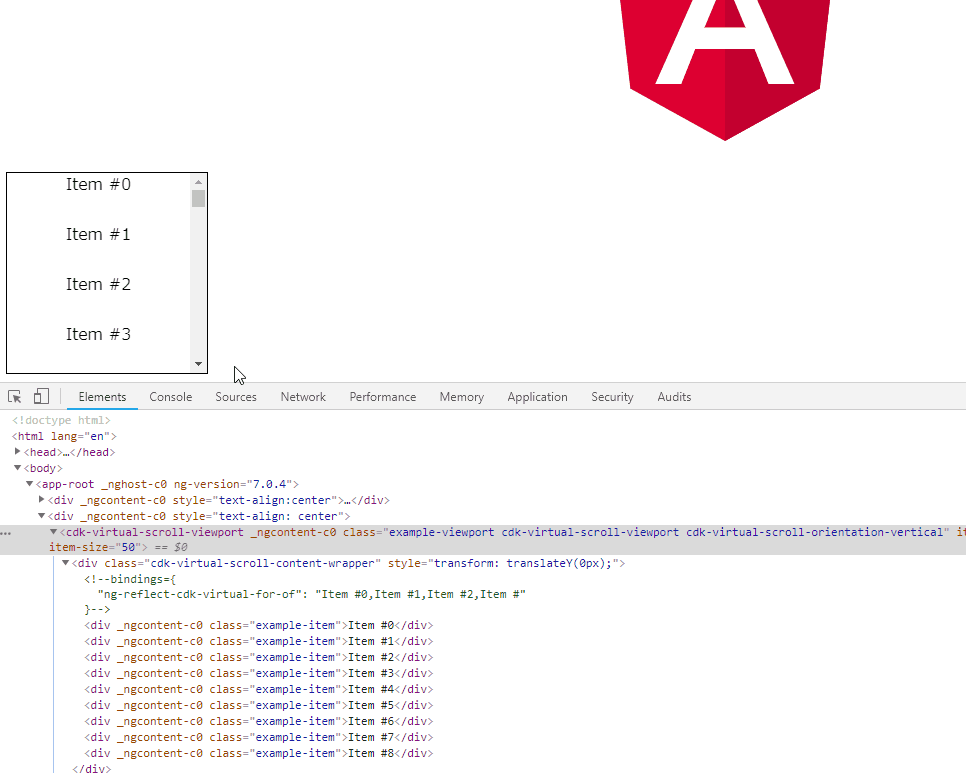Expand the div with style text-align:center
This screenshot has width=966, height=773.
click(x=42, y=500)
